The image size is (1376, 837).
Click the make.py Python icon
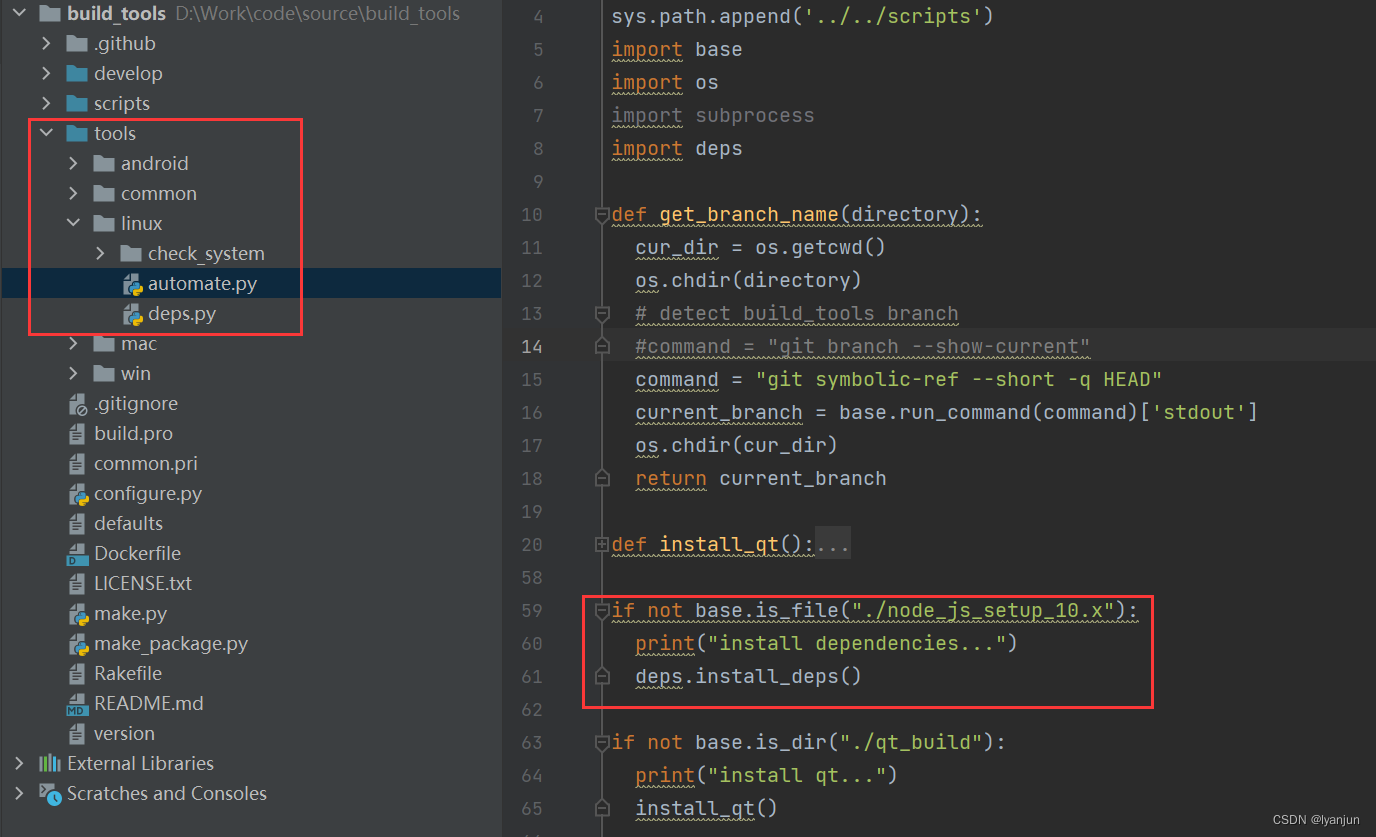[78, 614]
